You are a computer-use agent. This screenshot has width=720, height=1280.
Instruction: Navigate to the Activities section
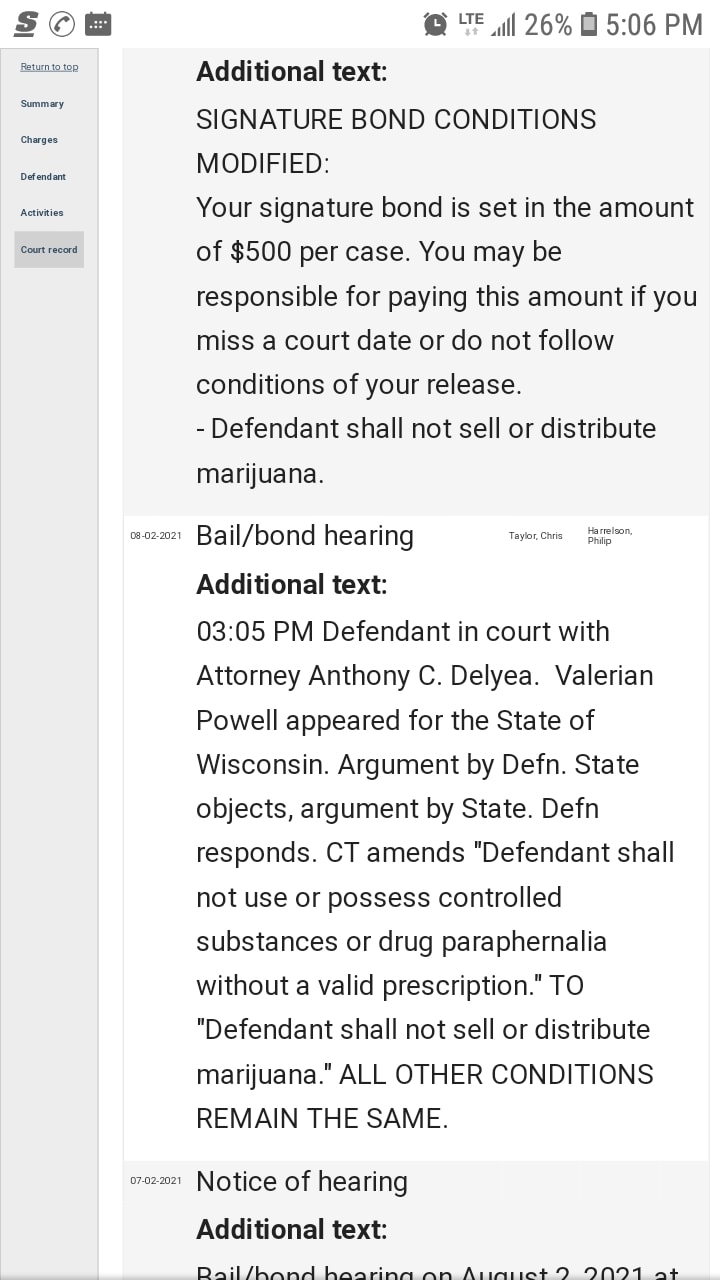point(42,213)
